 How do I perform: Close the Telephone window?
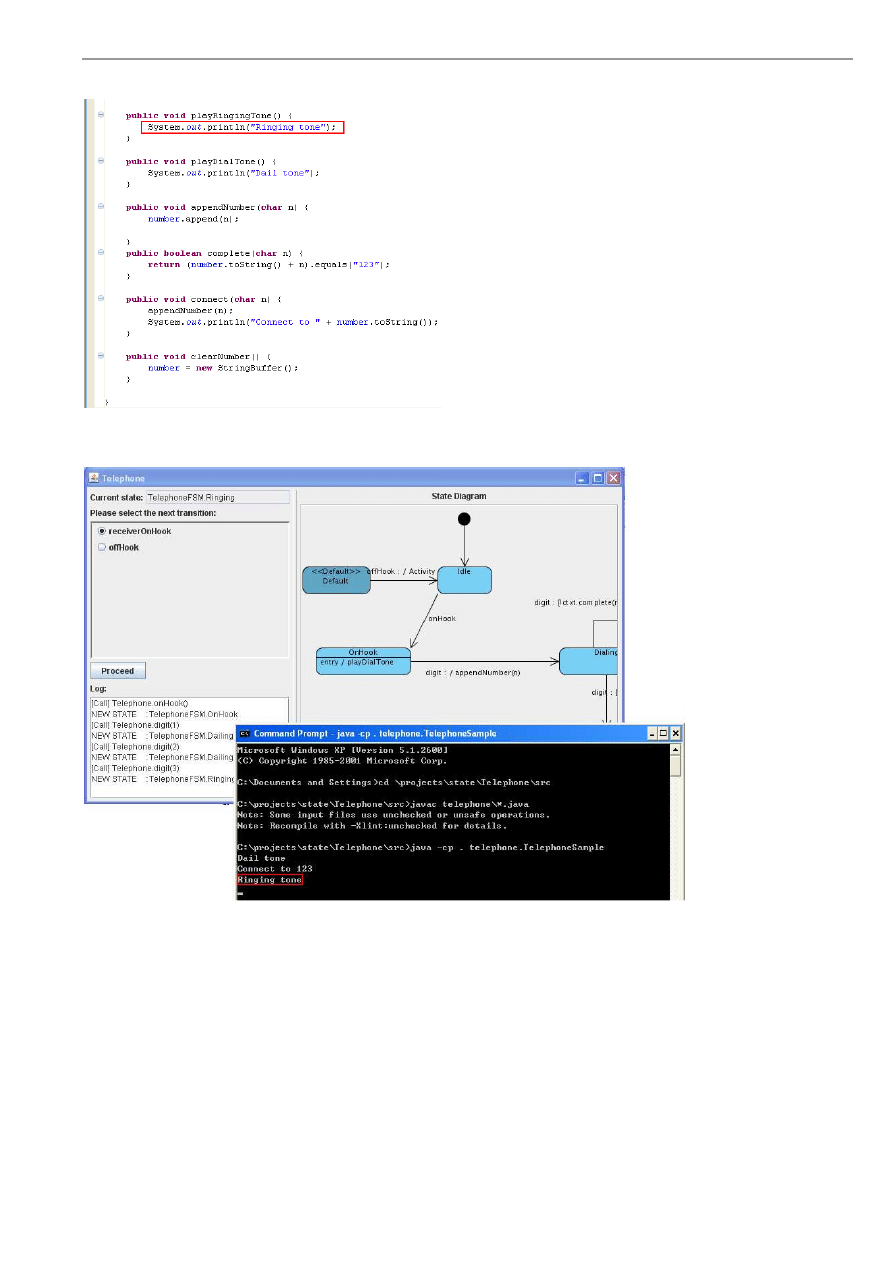pos(614,479)
